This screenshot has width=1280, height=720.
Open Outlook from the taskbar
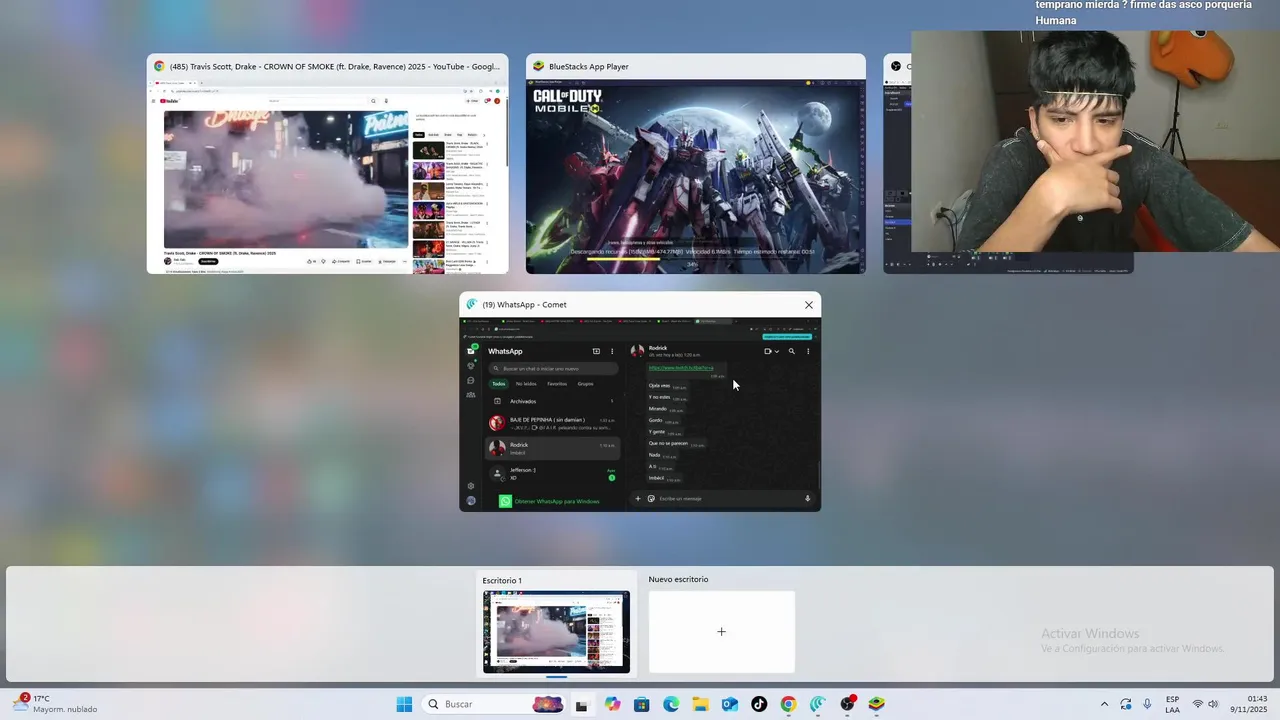[730, 704]
